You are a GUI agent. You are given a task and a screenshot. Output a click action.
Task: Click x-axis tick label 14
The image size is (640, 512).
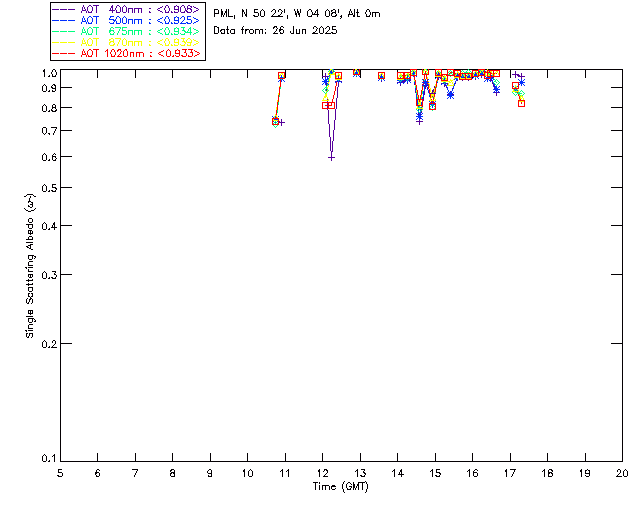point(398,473)
